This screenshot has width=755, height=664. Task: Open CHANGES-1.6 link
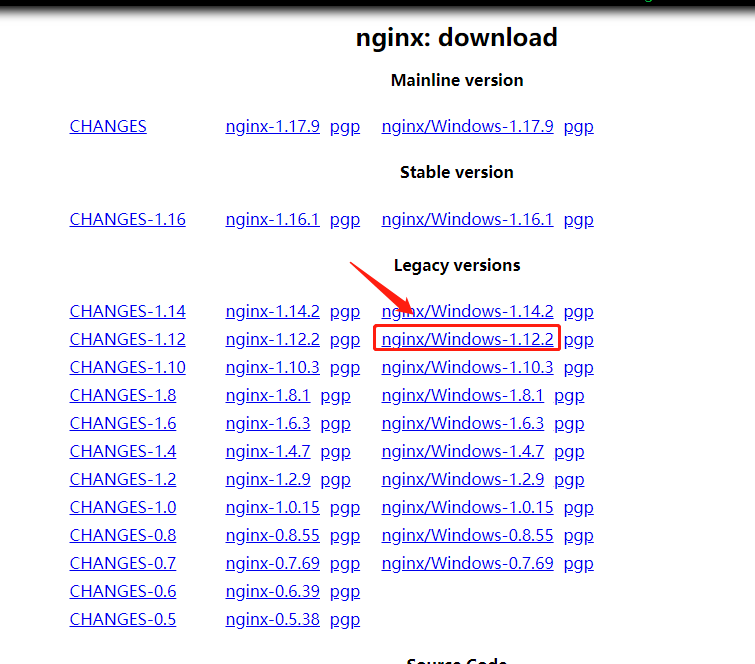tap(123, 423)
